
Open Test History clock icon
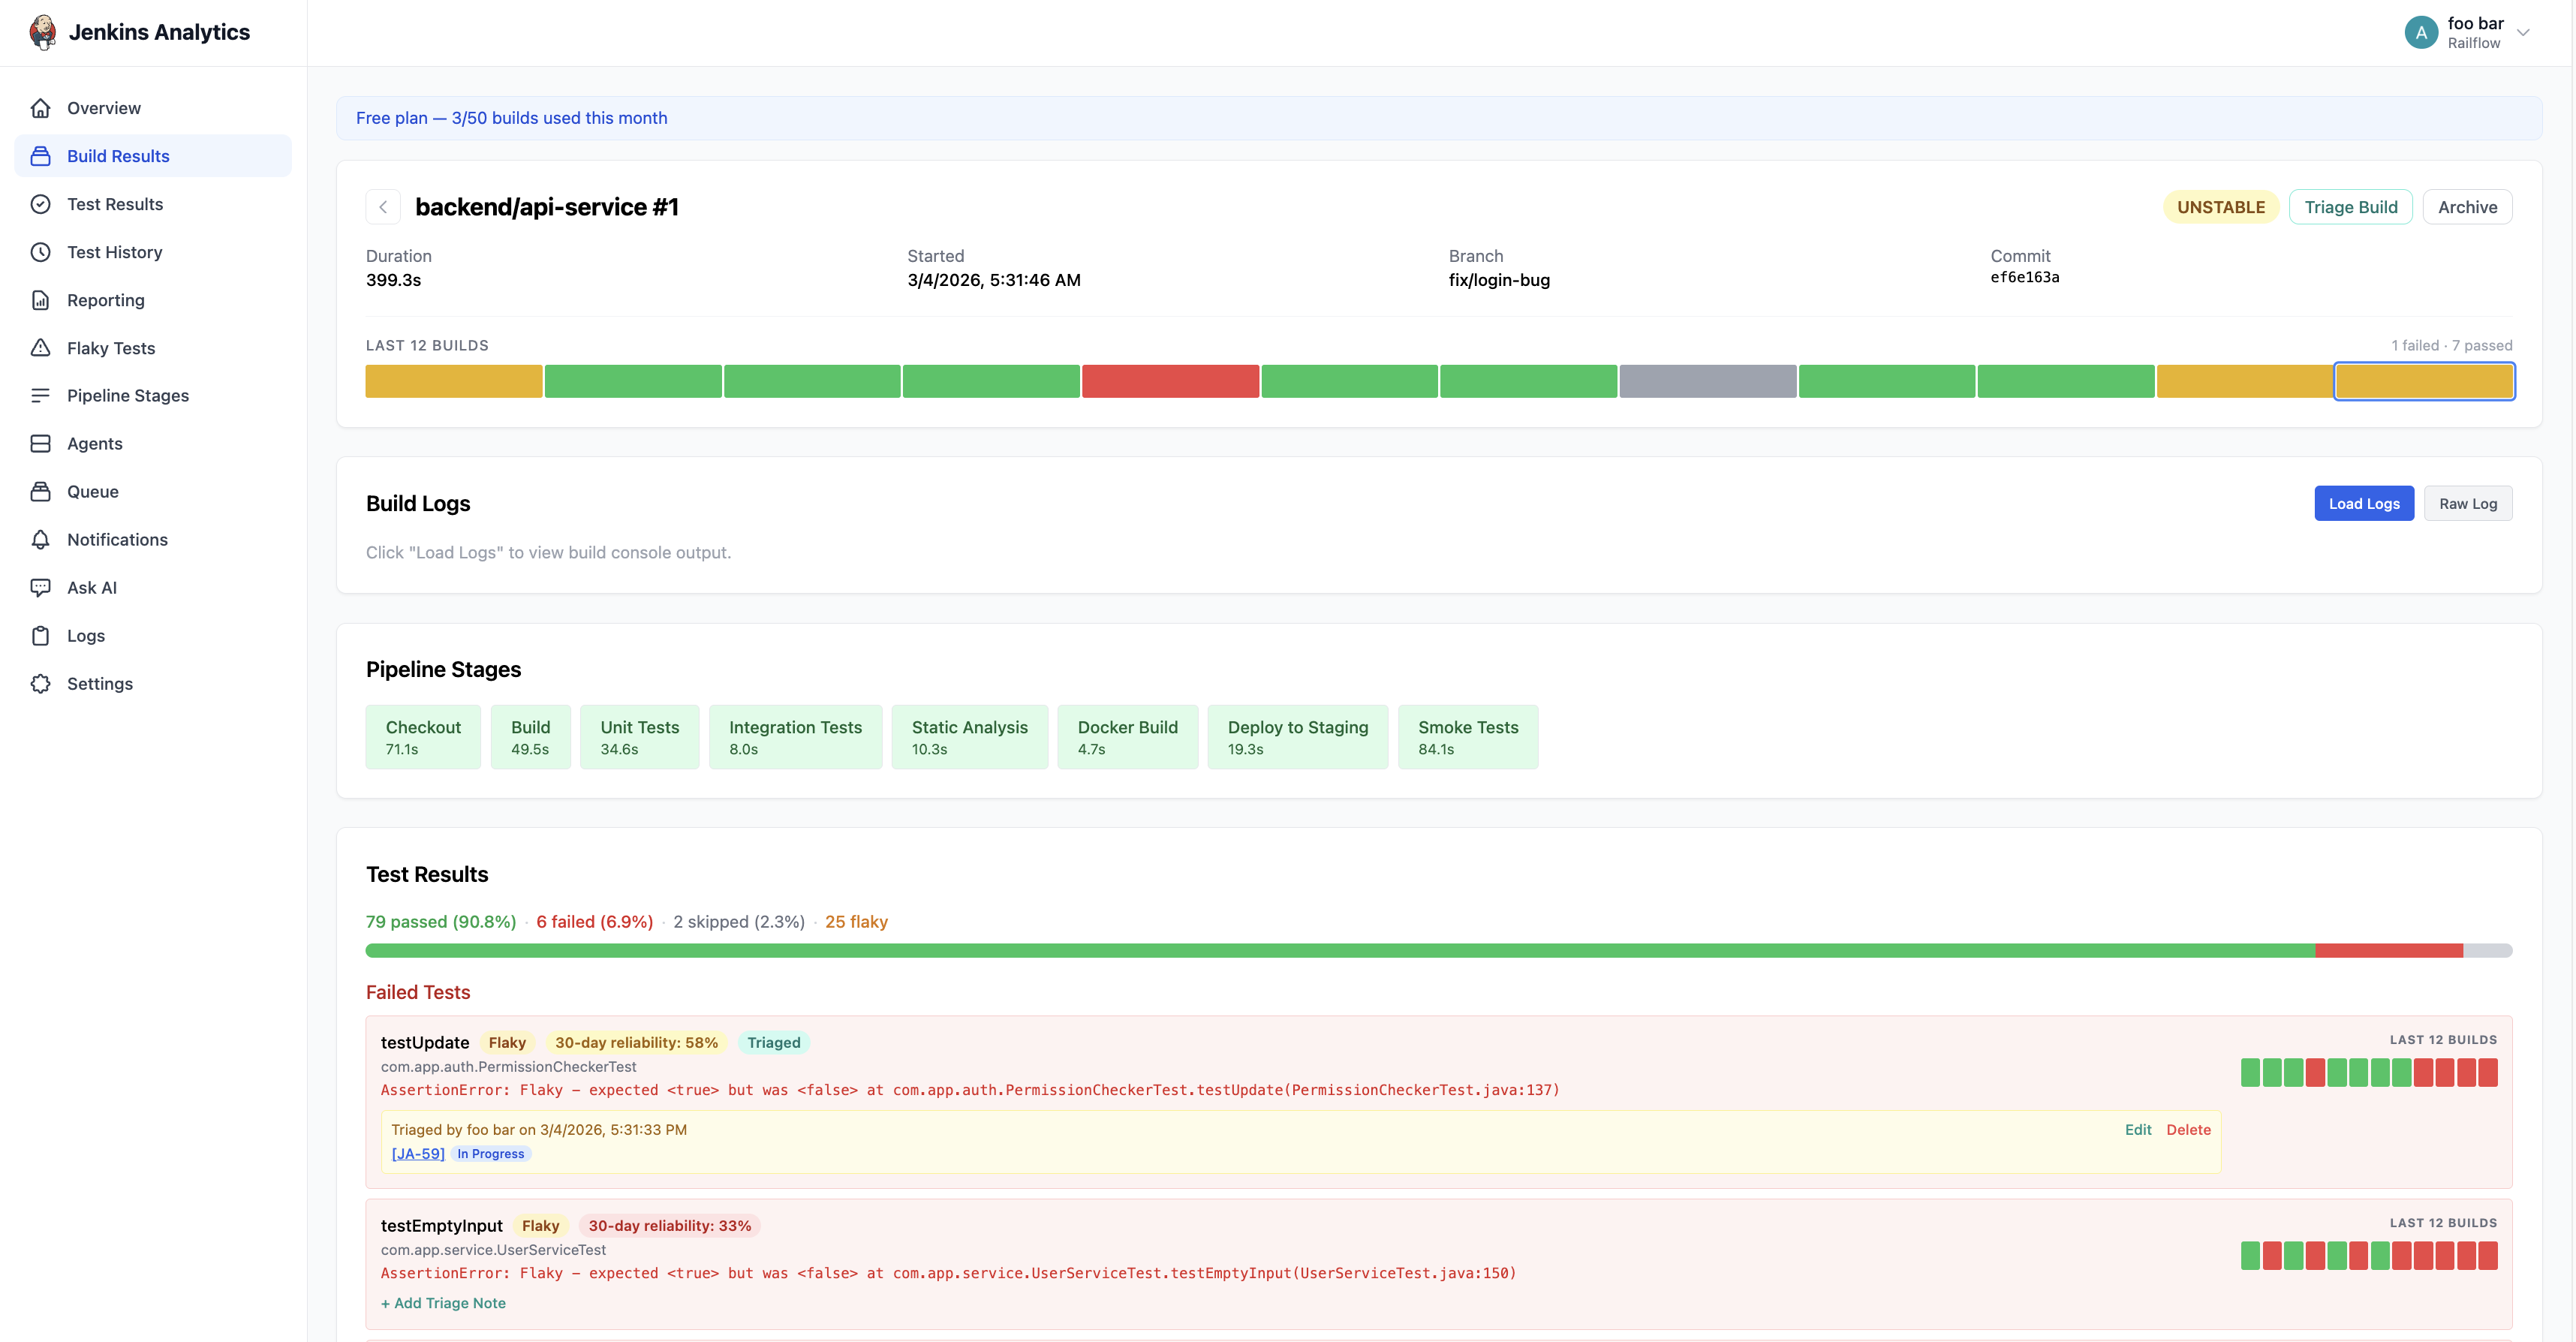point(40,252)
